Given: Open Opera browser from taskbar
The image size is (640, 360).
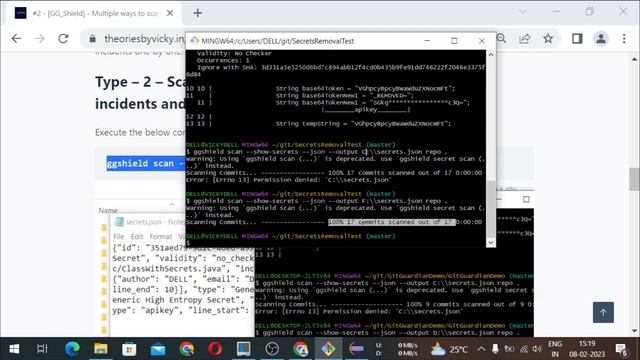Looking at the screenshot, I should click(x=215, y=349).
